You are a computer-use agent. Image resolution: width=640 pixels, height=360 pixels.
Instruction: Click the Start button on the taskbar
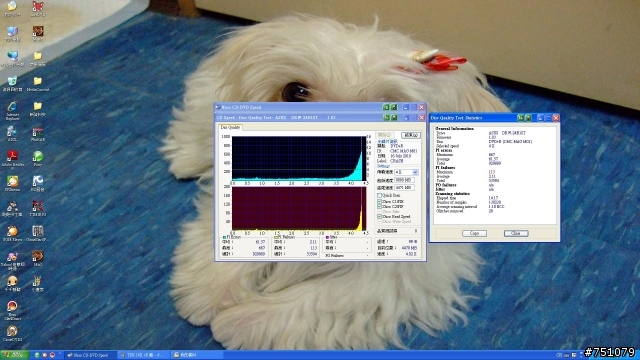click(x=14, y=355)
